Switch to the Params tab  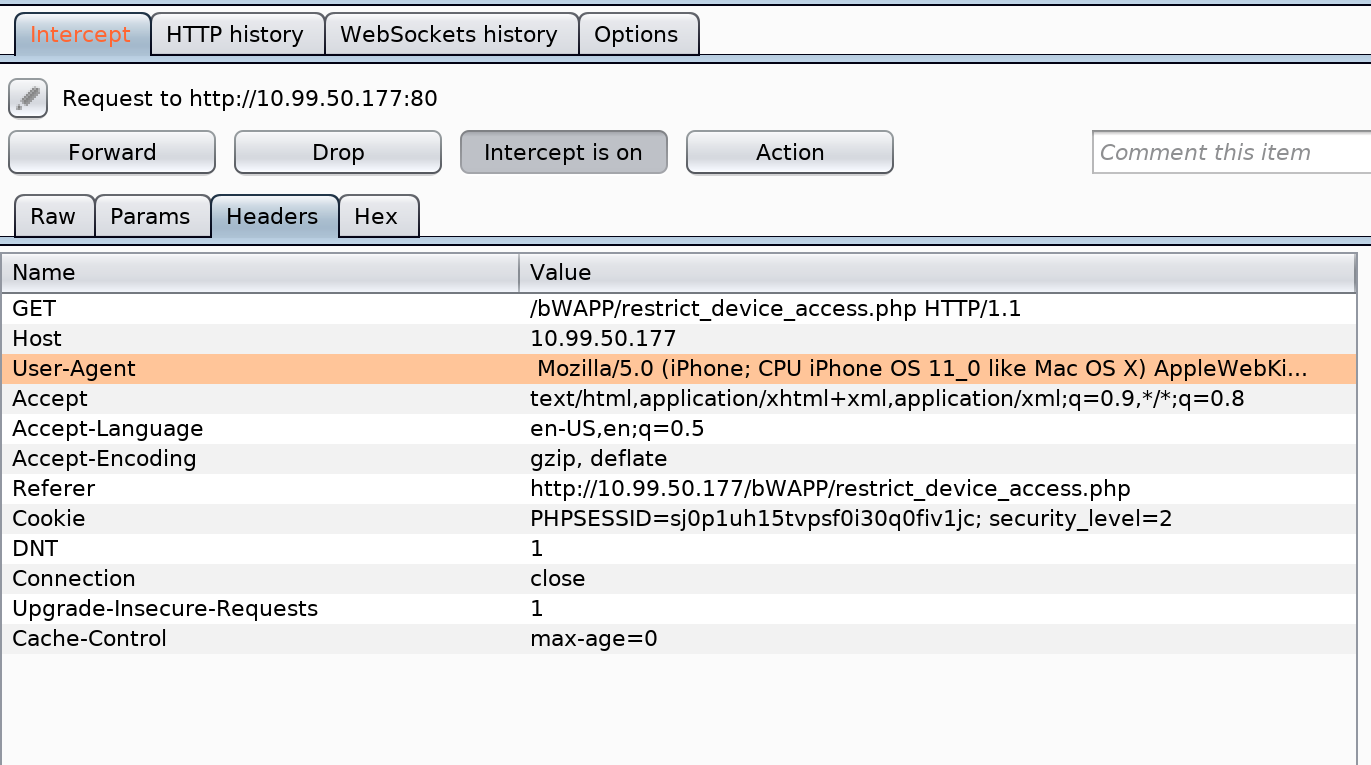point(152,216)
